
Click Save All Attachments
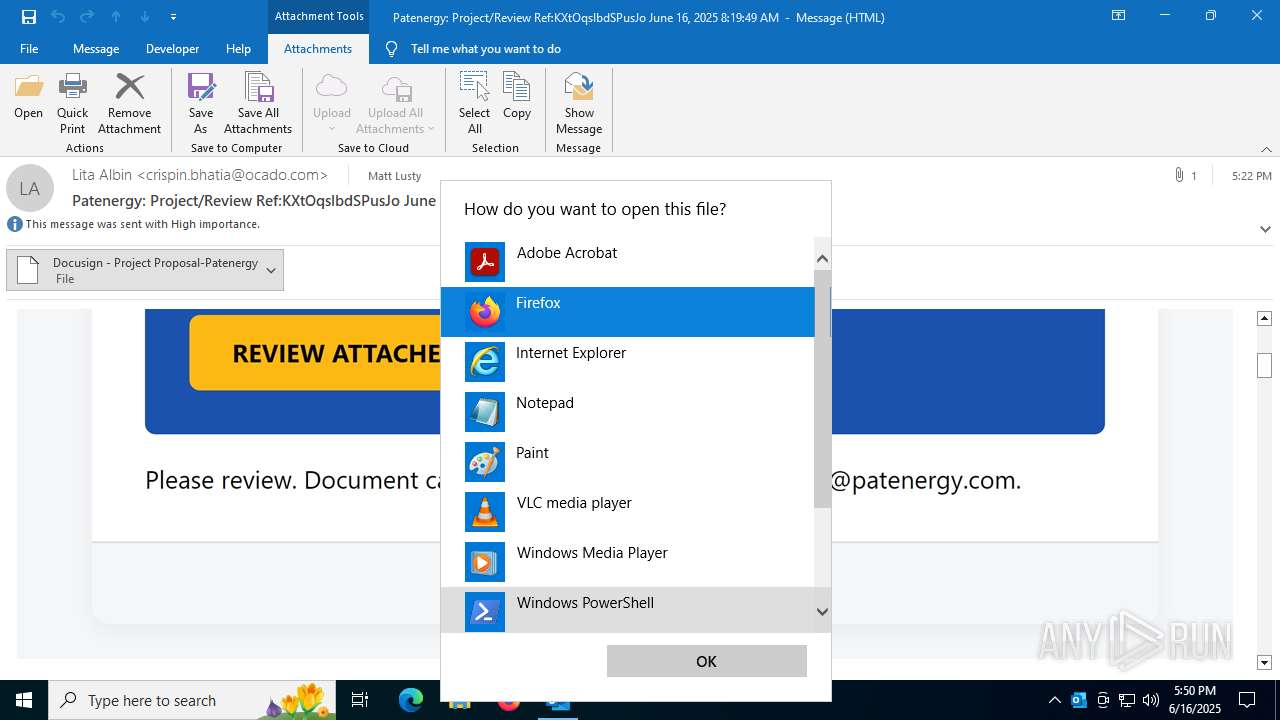tap(258, 103)
